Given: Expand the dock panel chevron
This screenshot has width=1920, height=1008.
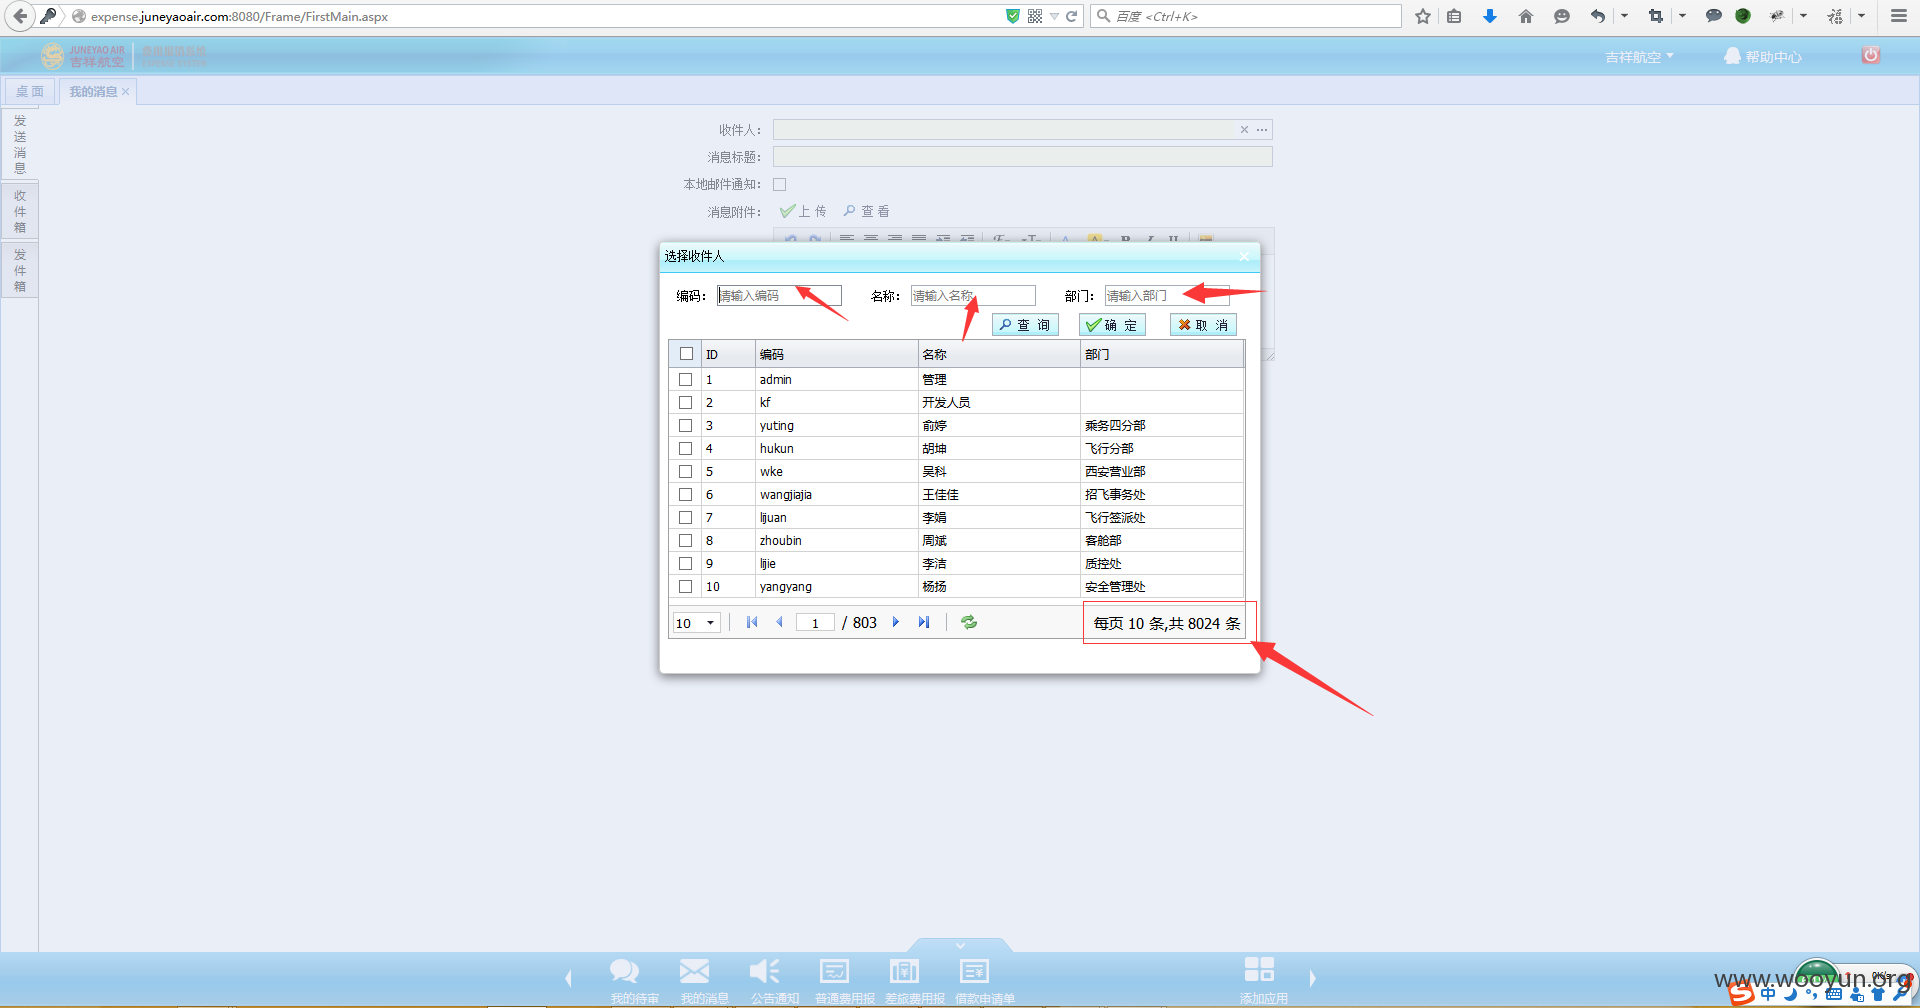Looking at the screenshot, I should coord(960,945).
